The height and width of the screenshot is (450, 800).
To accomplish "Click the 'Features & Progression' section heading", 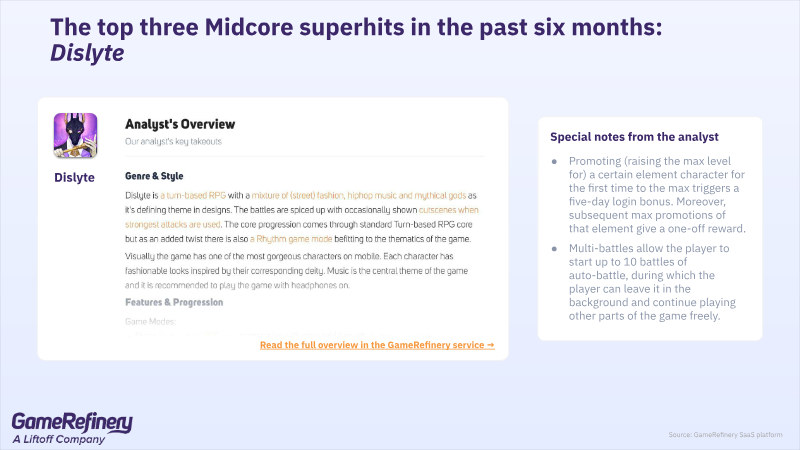I will (174, 302).
